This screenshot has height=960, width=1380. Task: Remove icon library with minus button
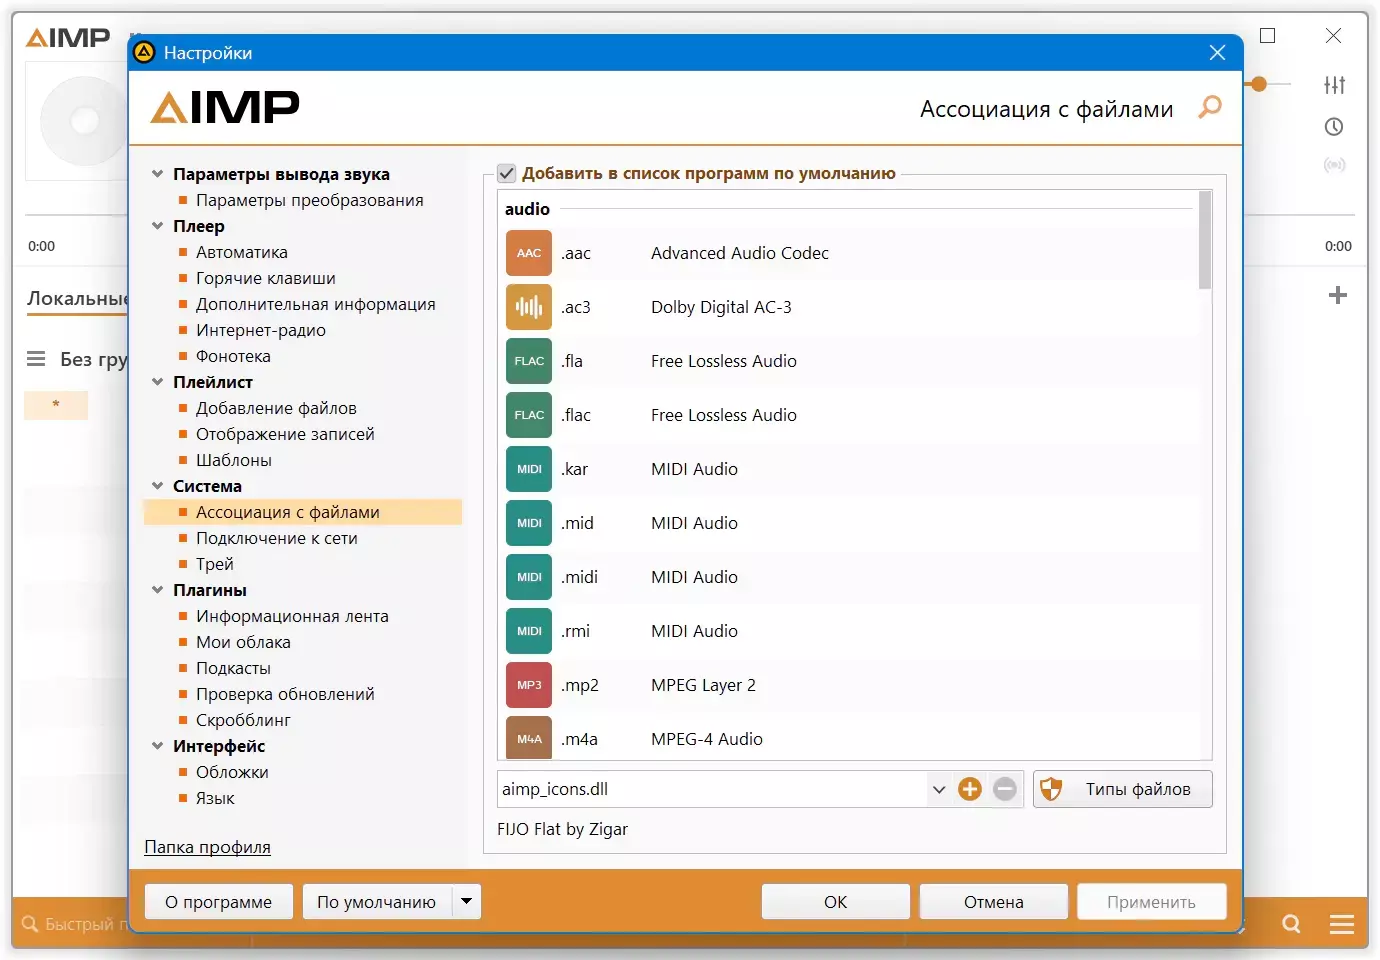1005,789
